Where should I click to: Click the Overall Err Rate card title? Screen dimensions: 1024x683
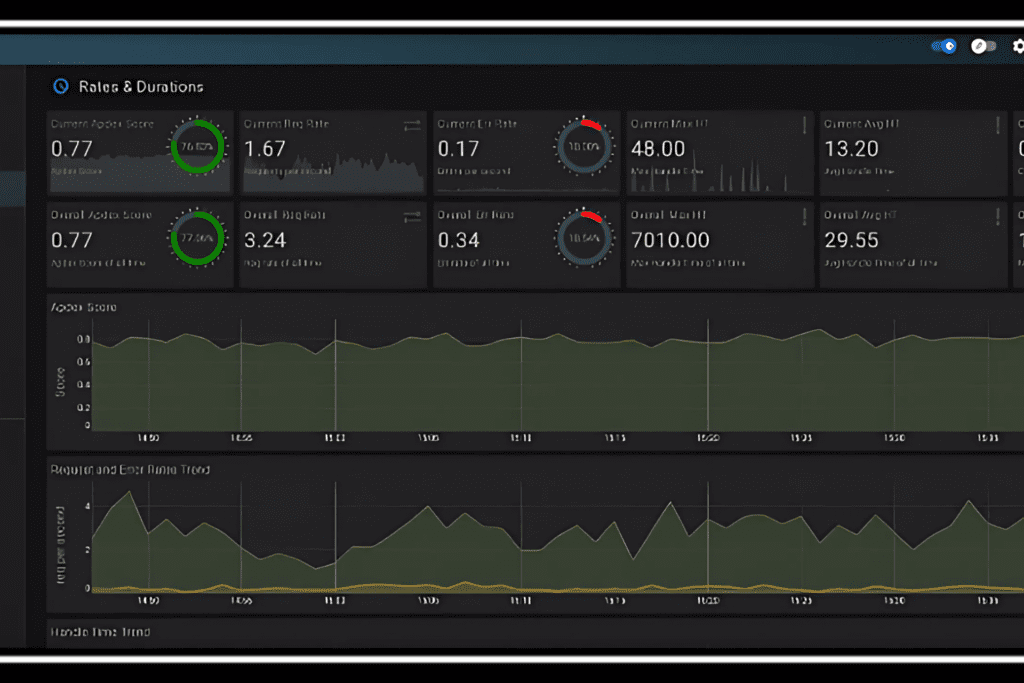(x=475, y=215)
